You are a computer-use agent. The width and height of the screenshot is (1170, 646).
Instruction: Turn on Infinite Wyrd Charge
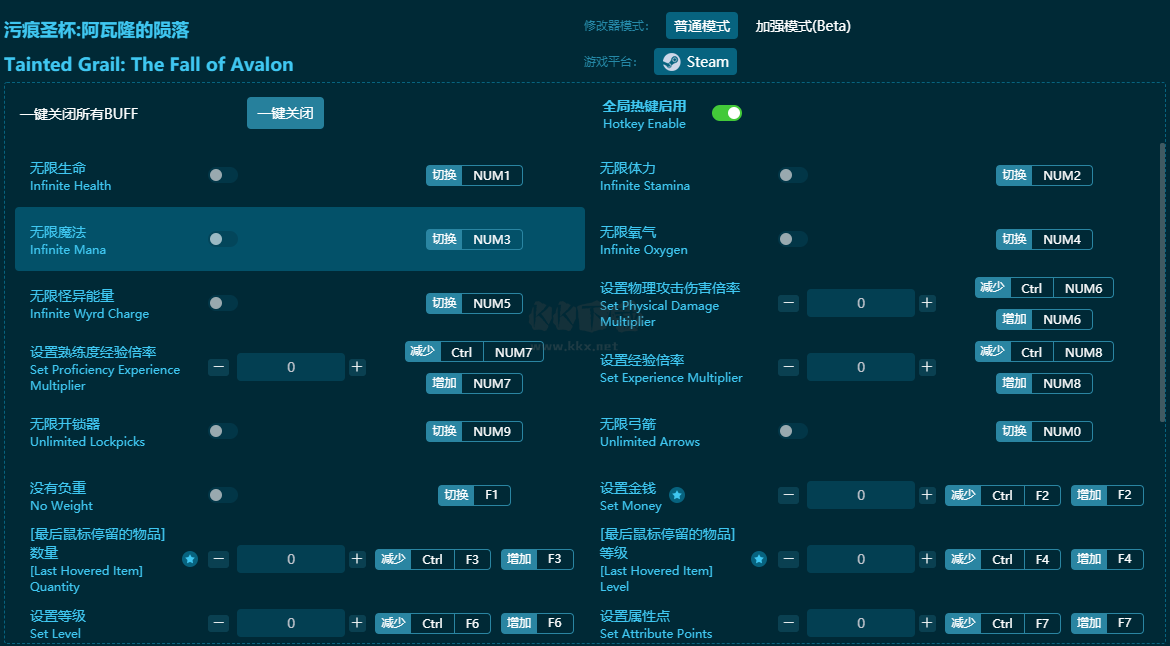[222, 303]
